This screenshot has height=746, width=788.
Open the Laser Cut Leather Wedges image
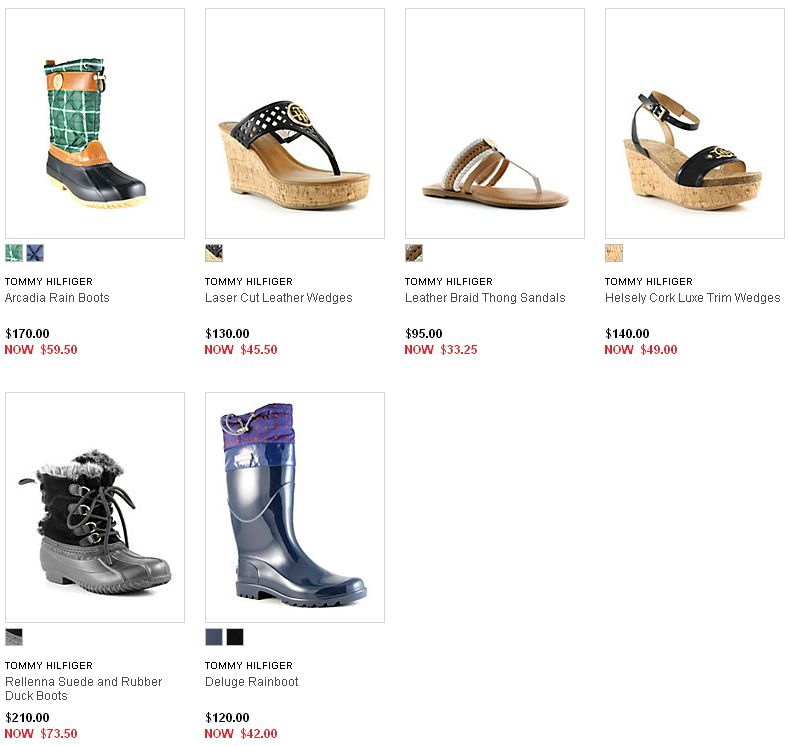(x=295, y=123)
